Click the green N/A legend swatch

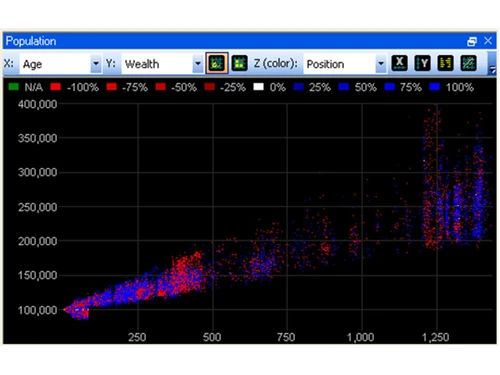point(14,87)
